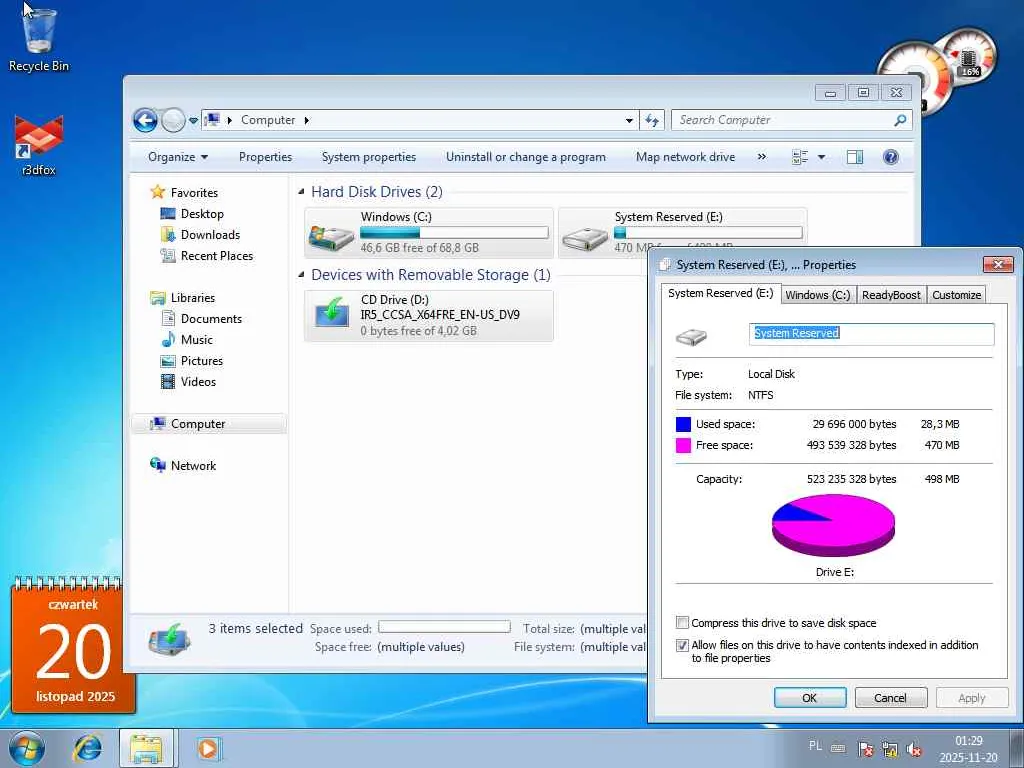Open the r3dfox desktop shortcut

[x=39, y=145]
